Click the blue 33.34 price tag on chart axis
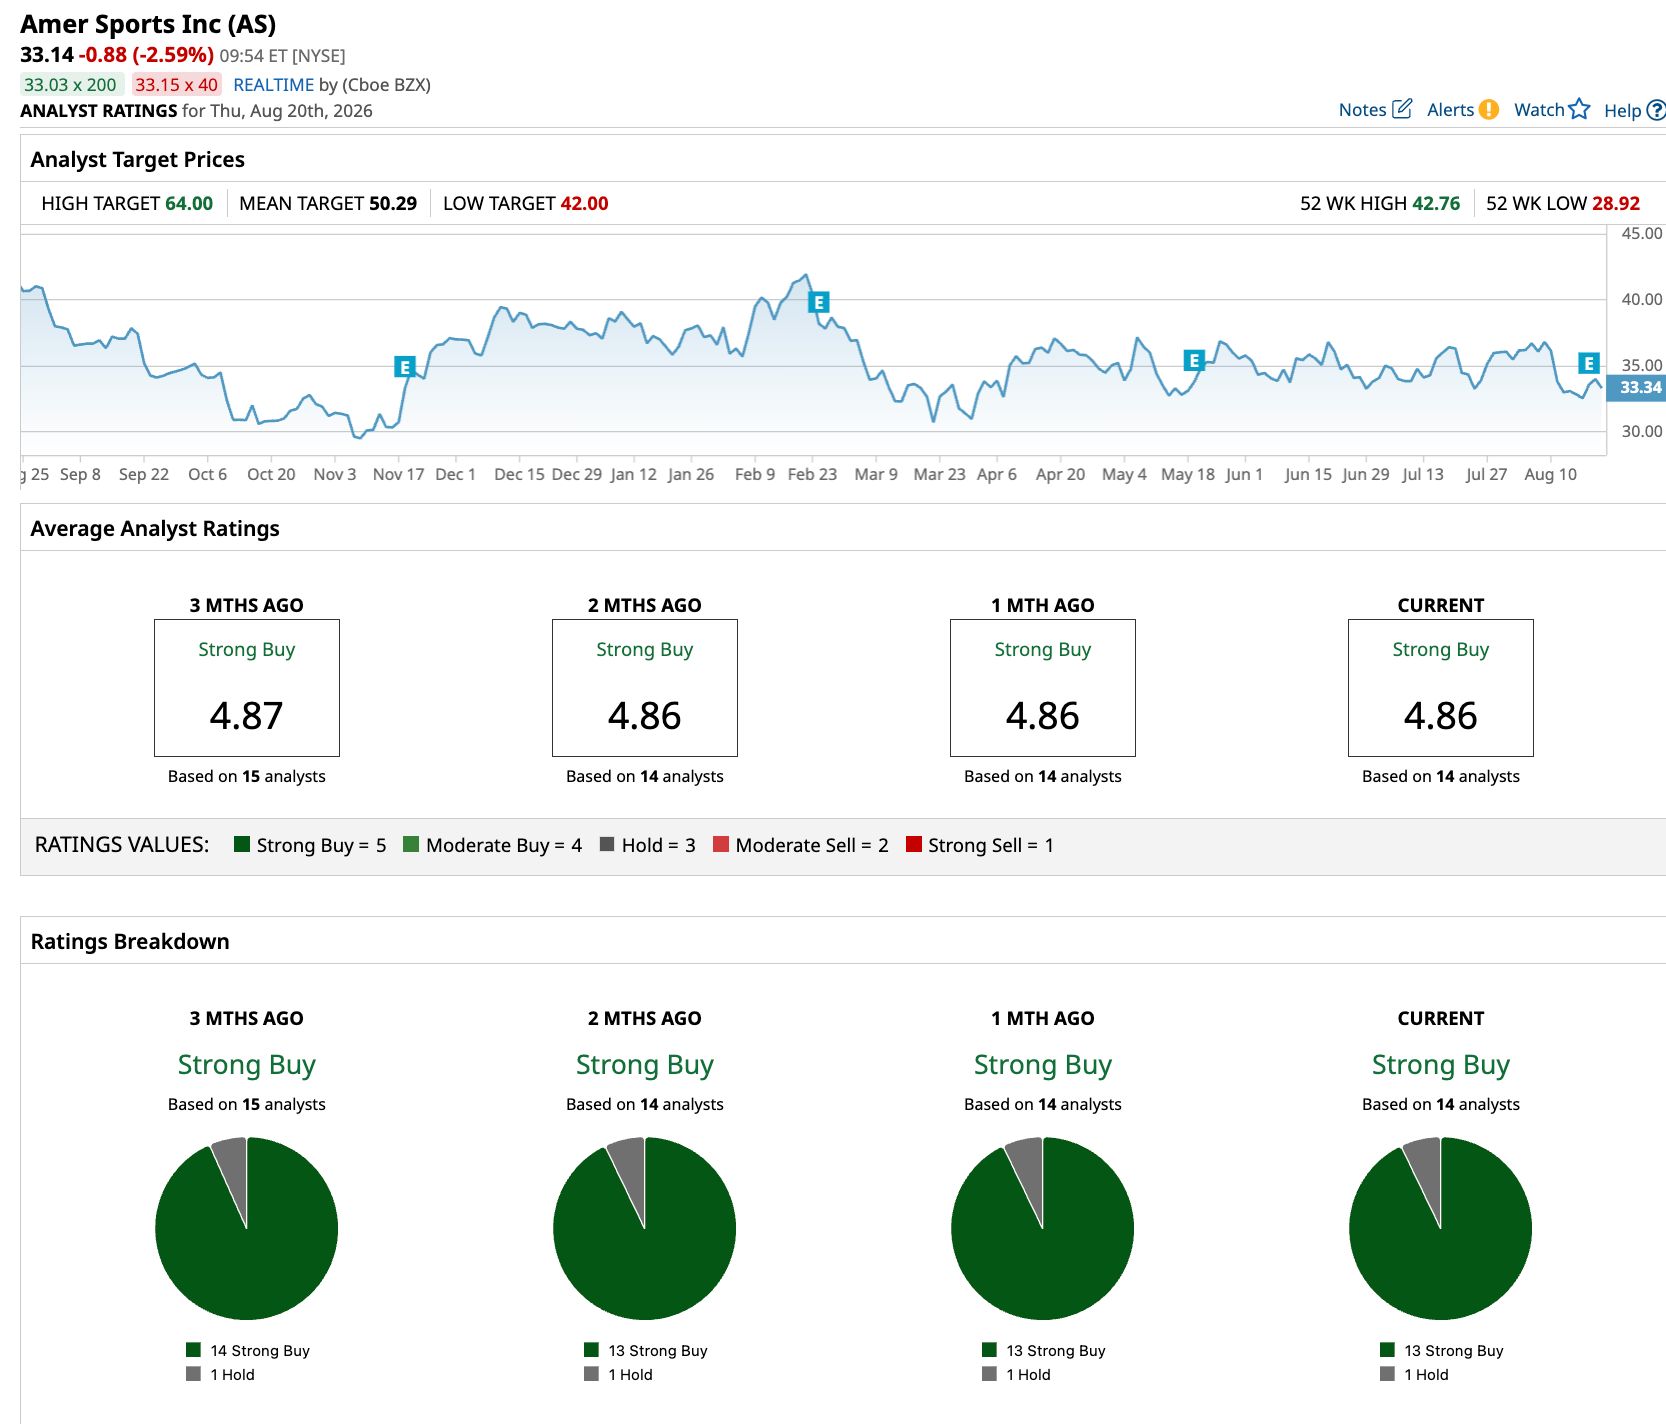Image resolution: width=1666 pixels, height=1424 pixels. [x=1636, y=387]
